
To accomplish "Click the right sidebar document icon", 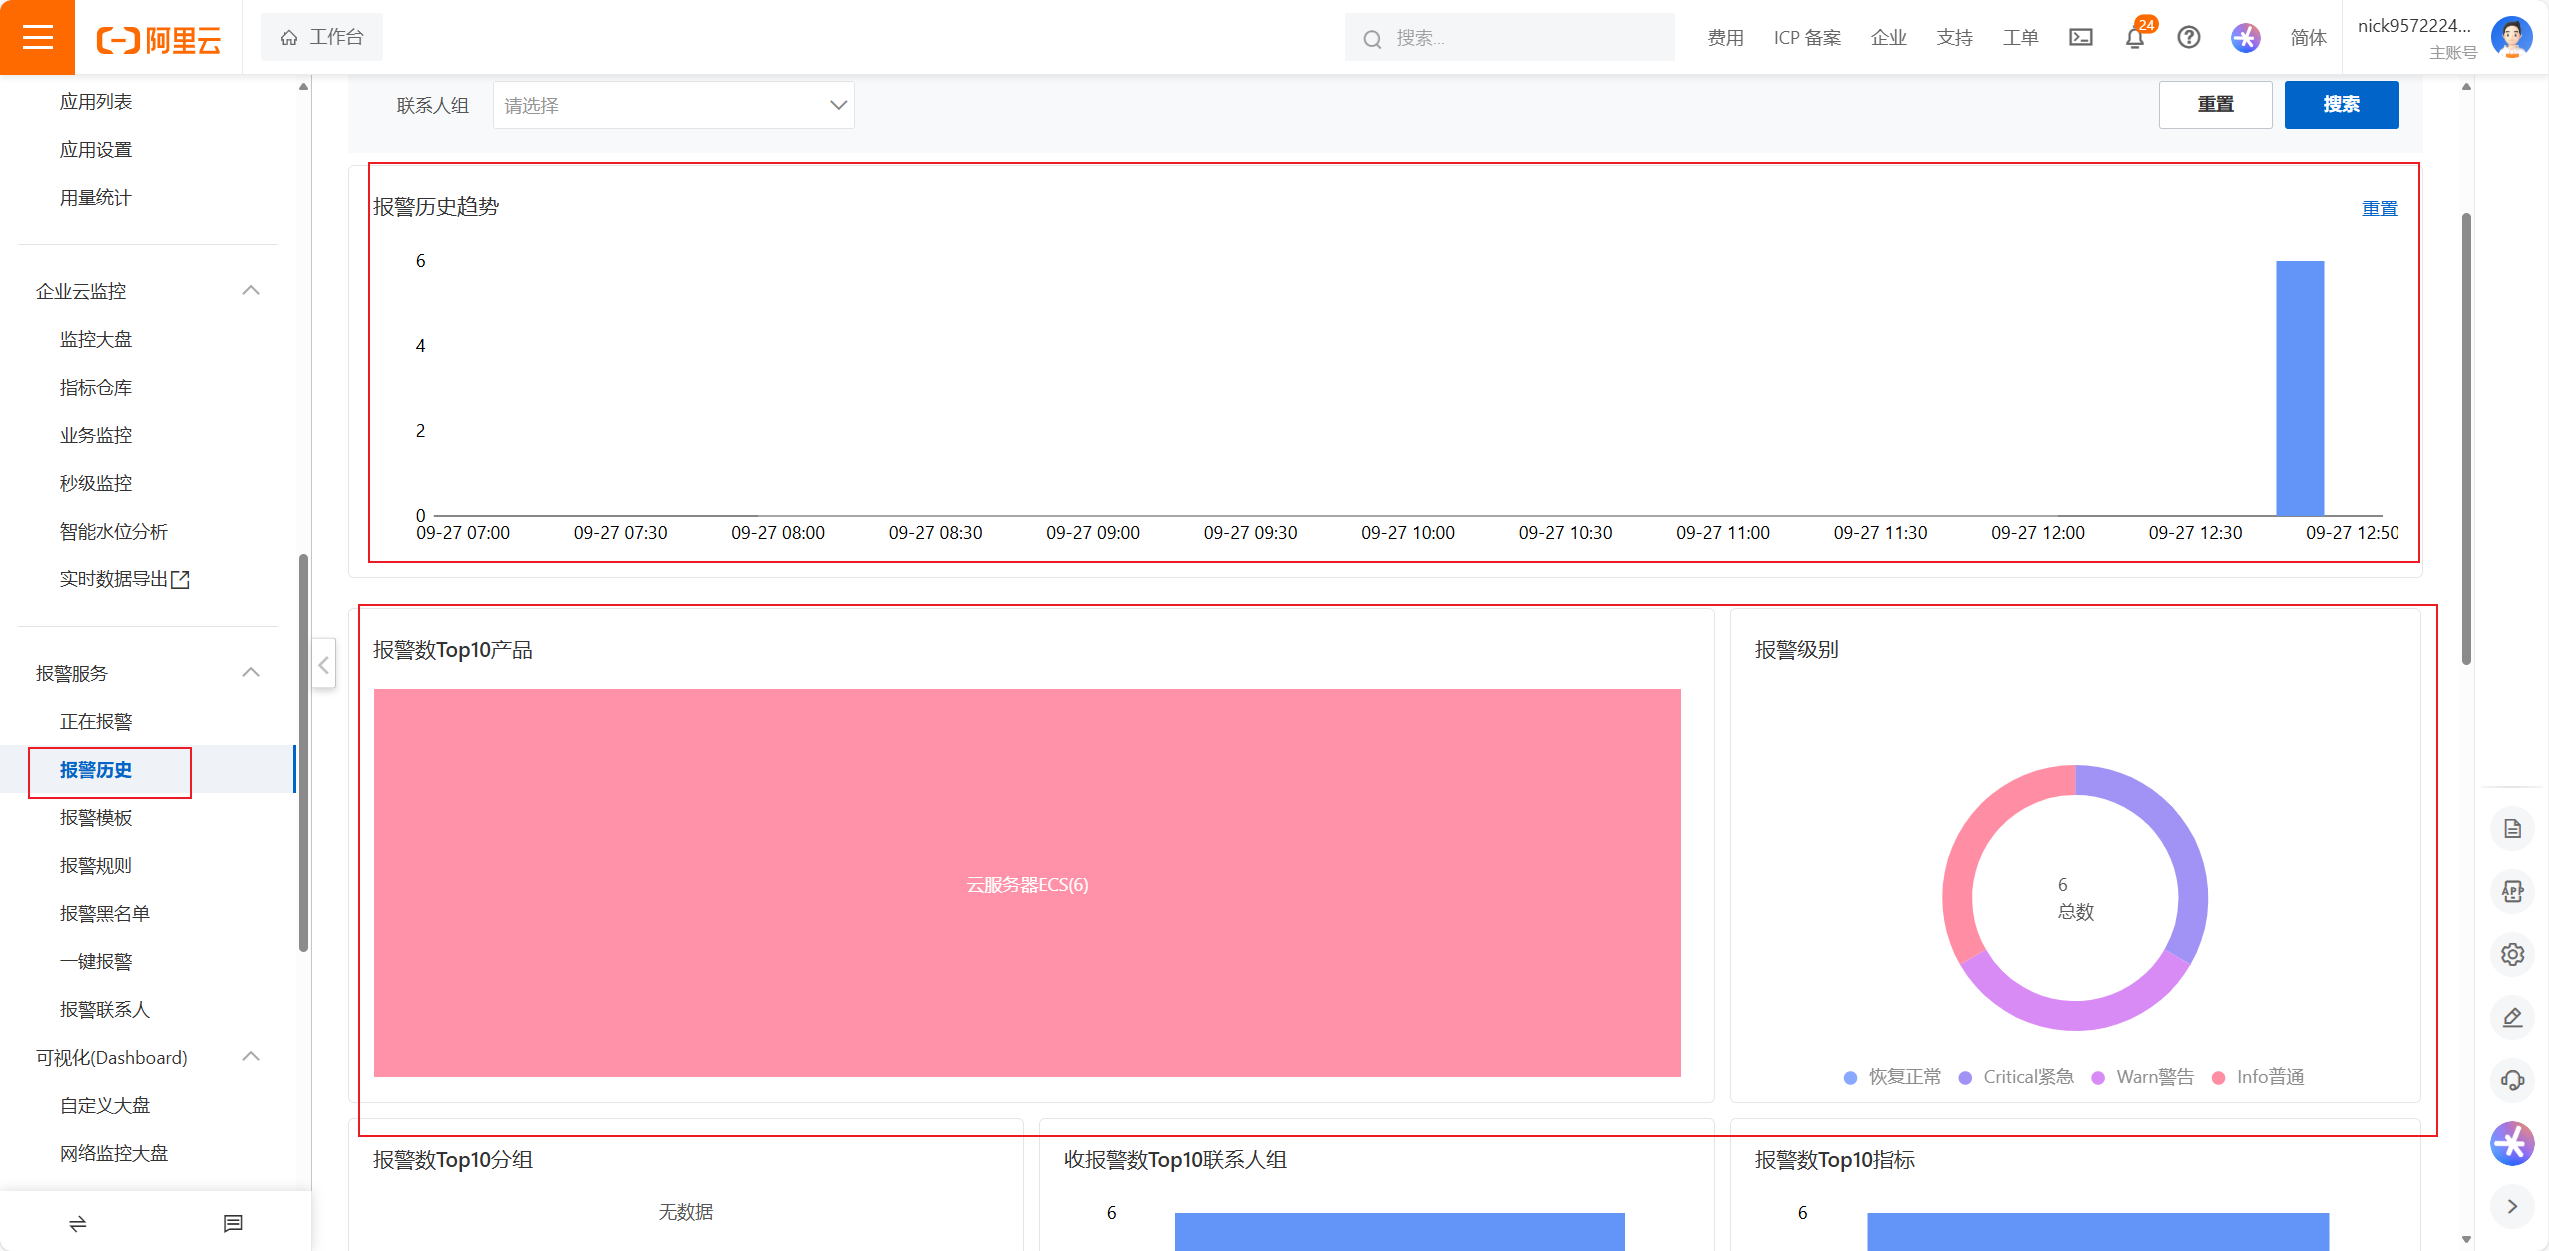I will 2512,829.
